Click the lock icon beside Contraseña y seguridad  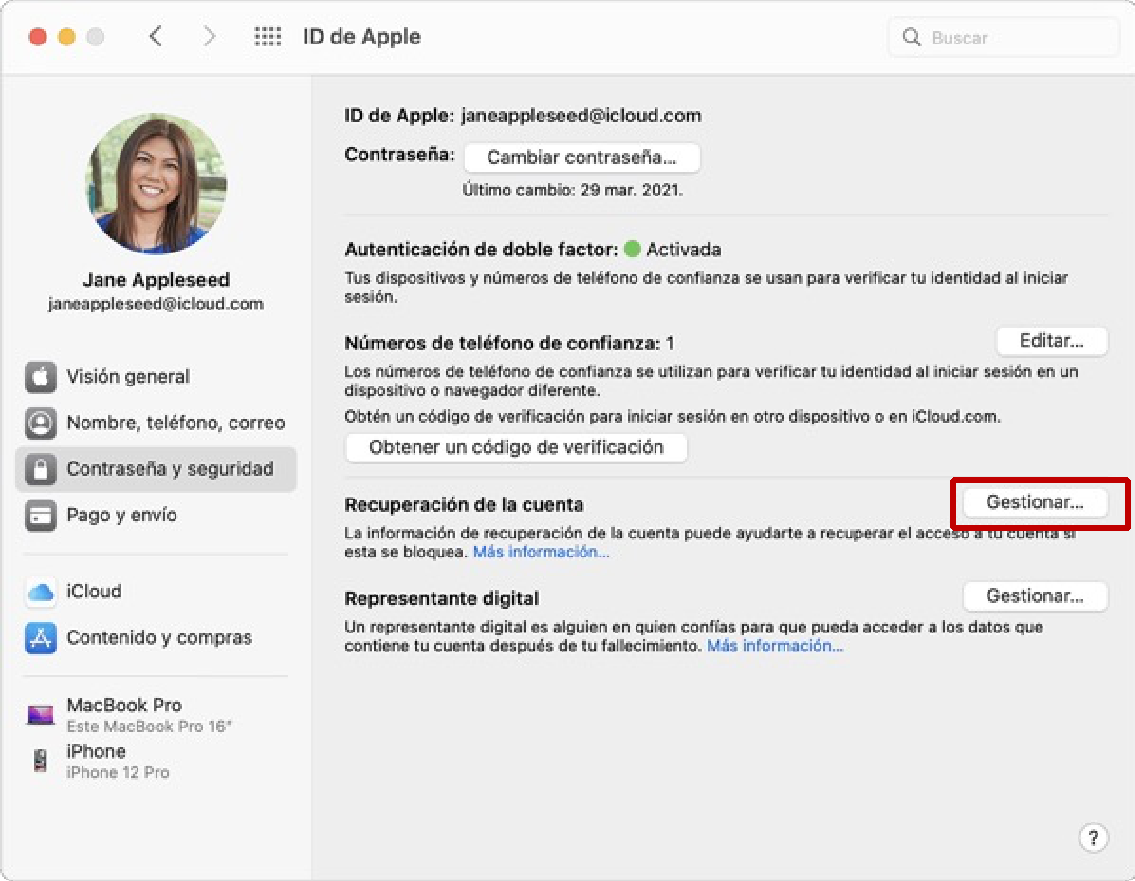pyautogui.click(x=41, y=469)
